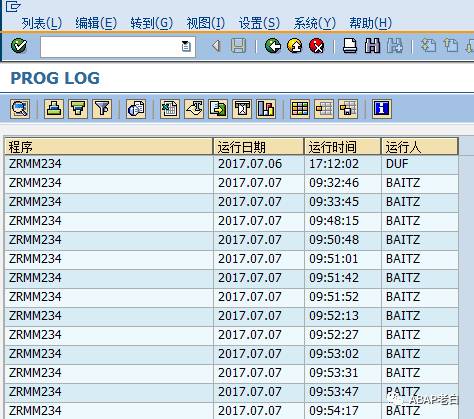This screenshot has width=474, height=419.
Task: Open word processing export icon
Action: tap(194, 109)
